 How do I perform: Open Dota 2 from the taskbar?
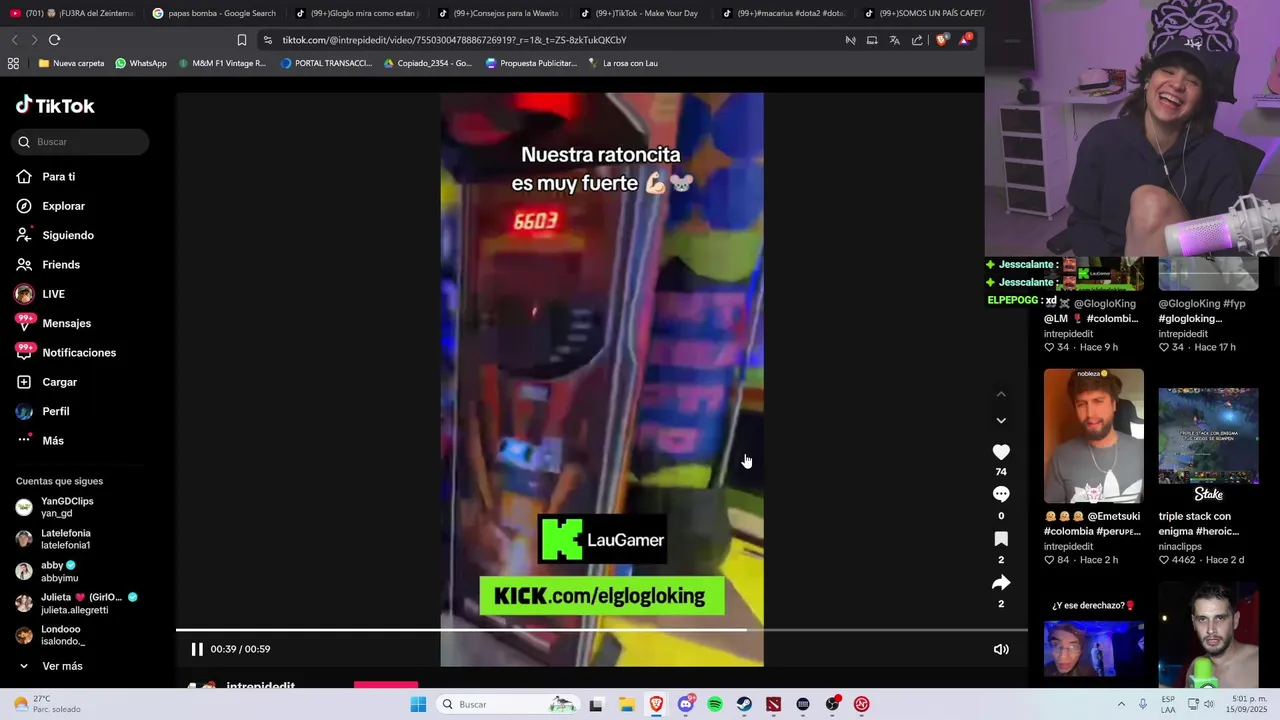coord(773,704)
